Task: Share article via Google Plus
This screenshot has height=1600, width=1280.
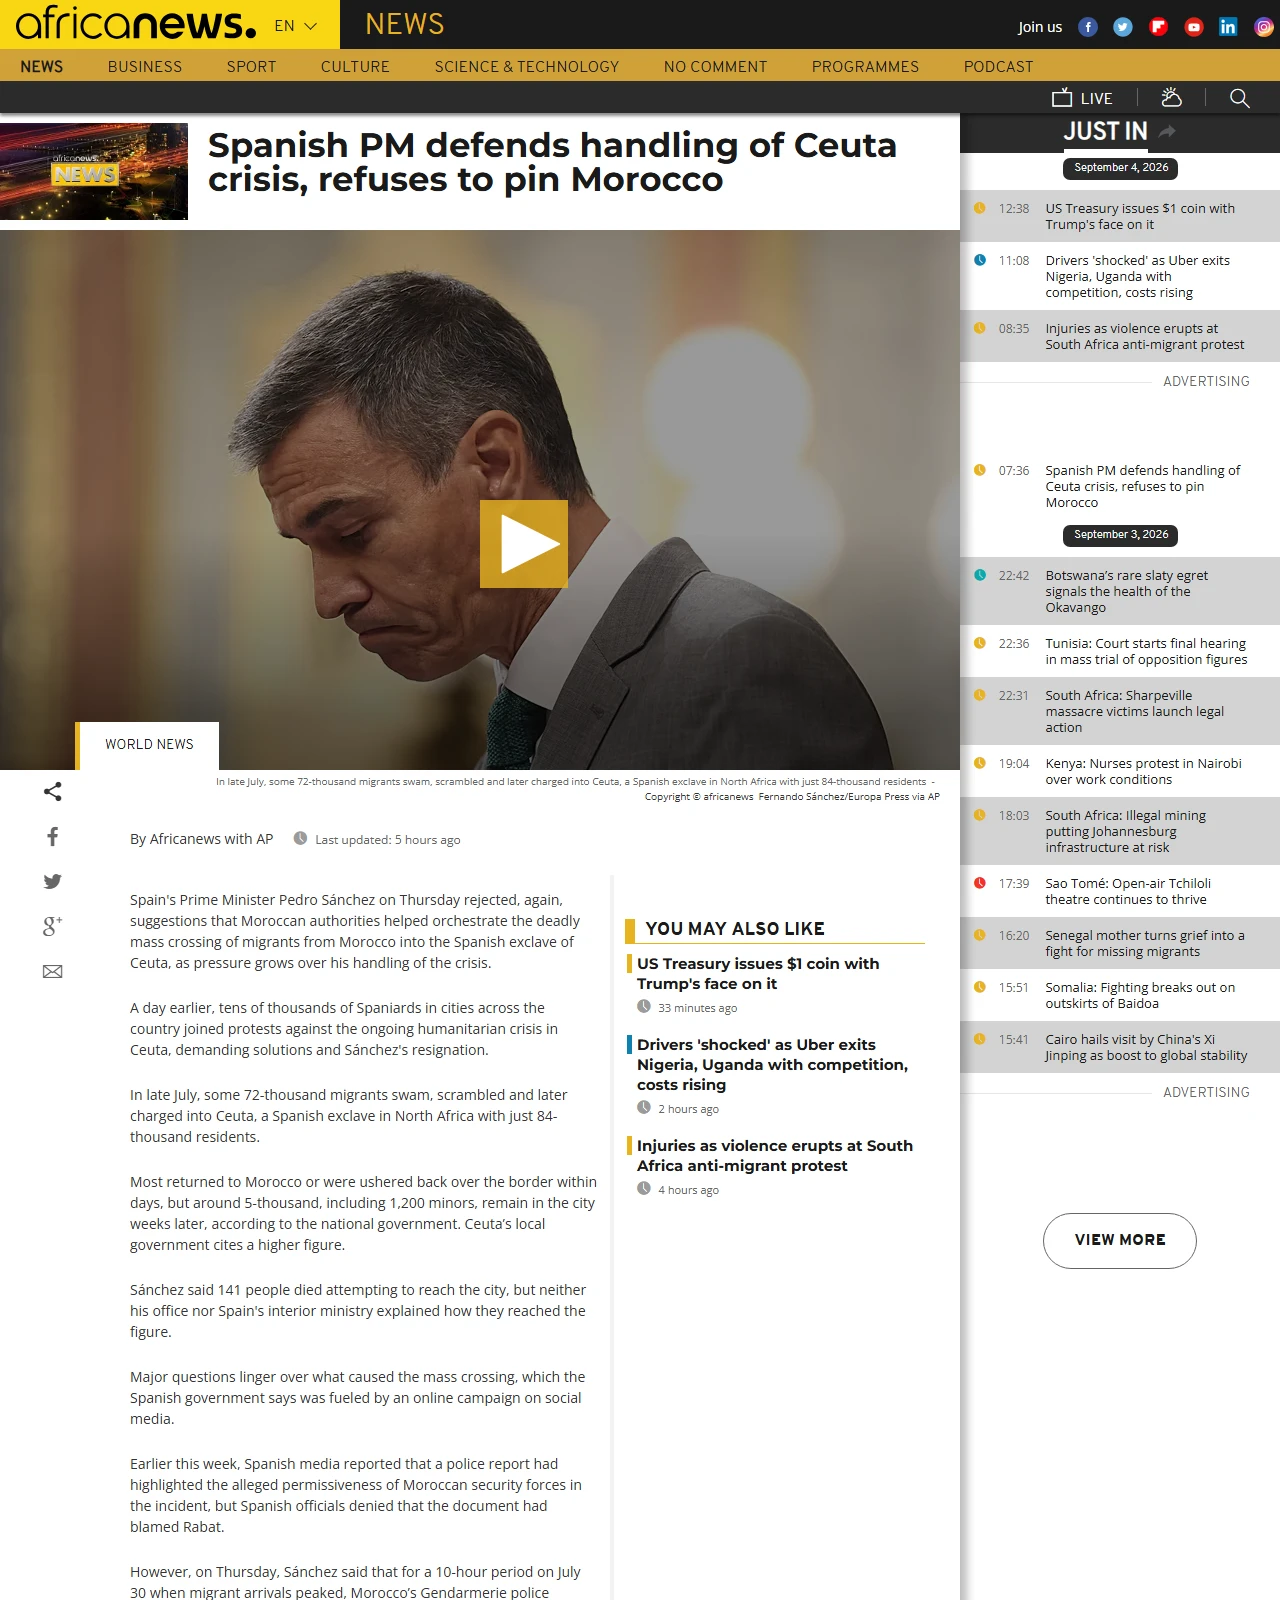Action: pyautogui.click(x=53, y=926)
